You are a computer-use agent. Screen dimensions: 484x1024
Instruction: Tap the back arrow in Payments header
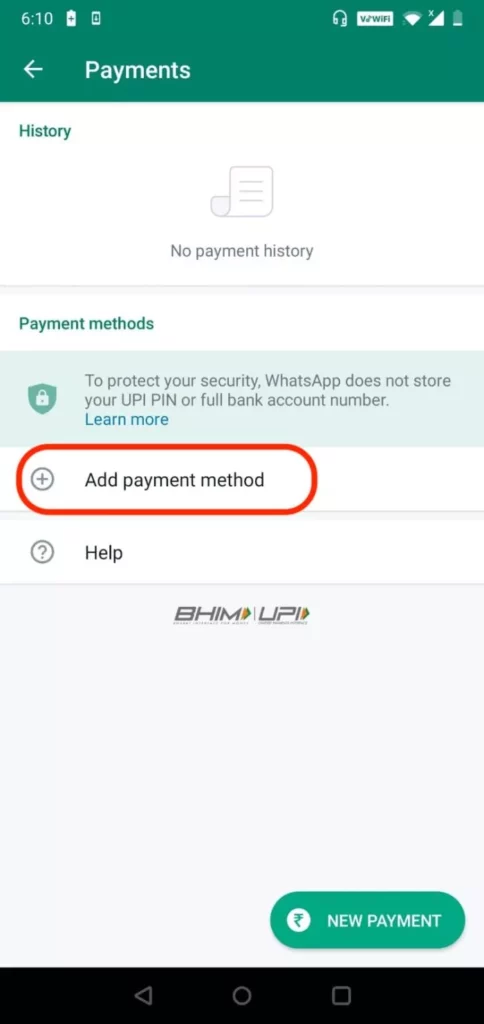click(33, 69)
